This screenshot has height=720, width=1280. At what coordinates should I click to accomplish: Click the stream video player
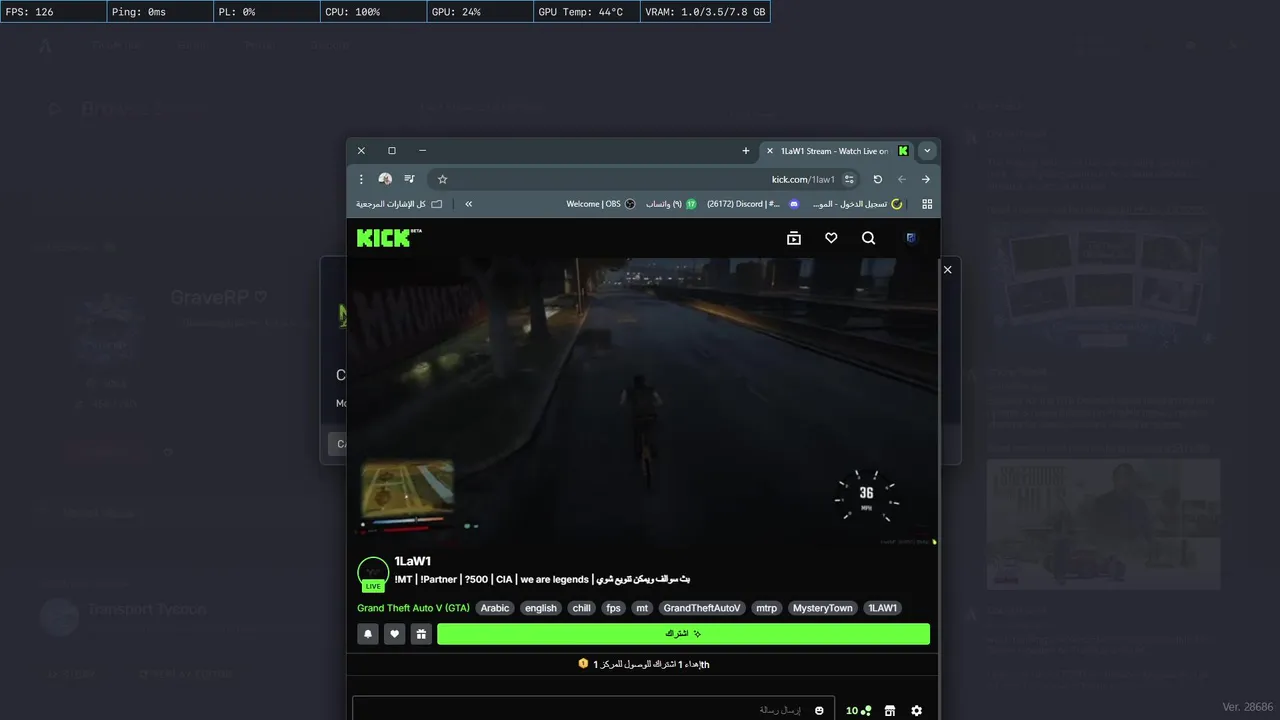coord(643,402)
